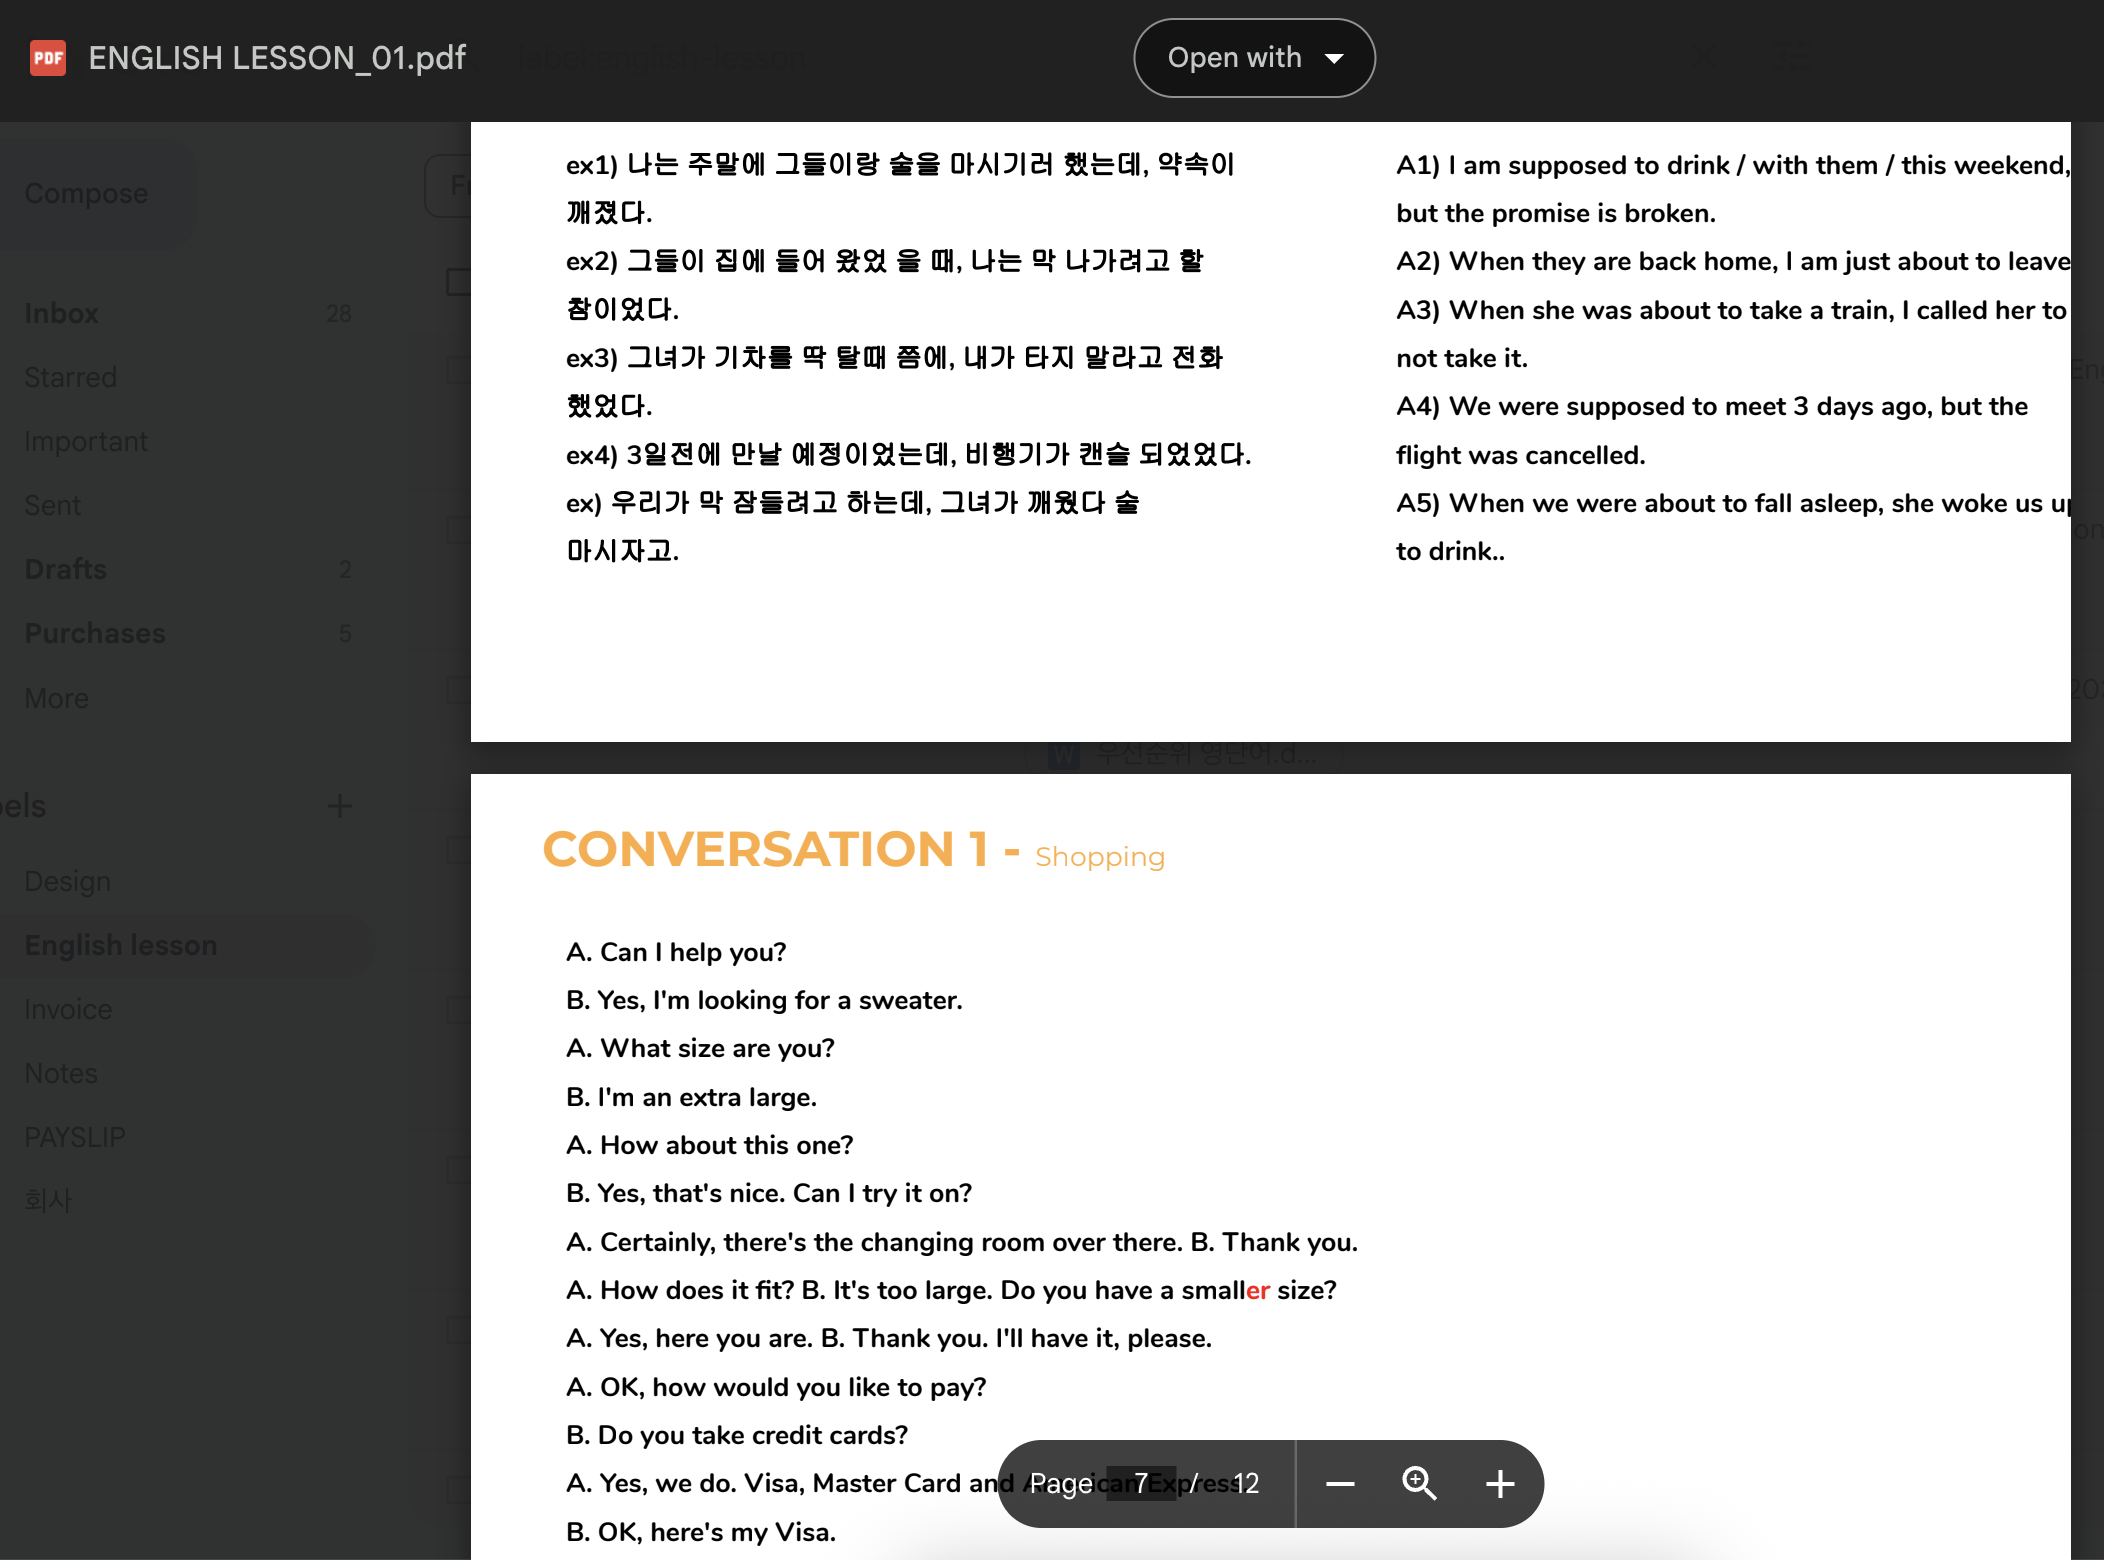Click the dimmed clear search X icon
Viewport: 2104px width, 1560px height.
(1703, 57)
